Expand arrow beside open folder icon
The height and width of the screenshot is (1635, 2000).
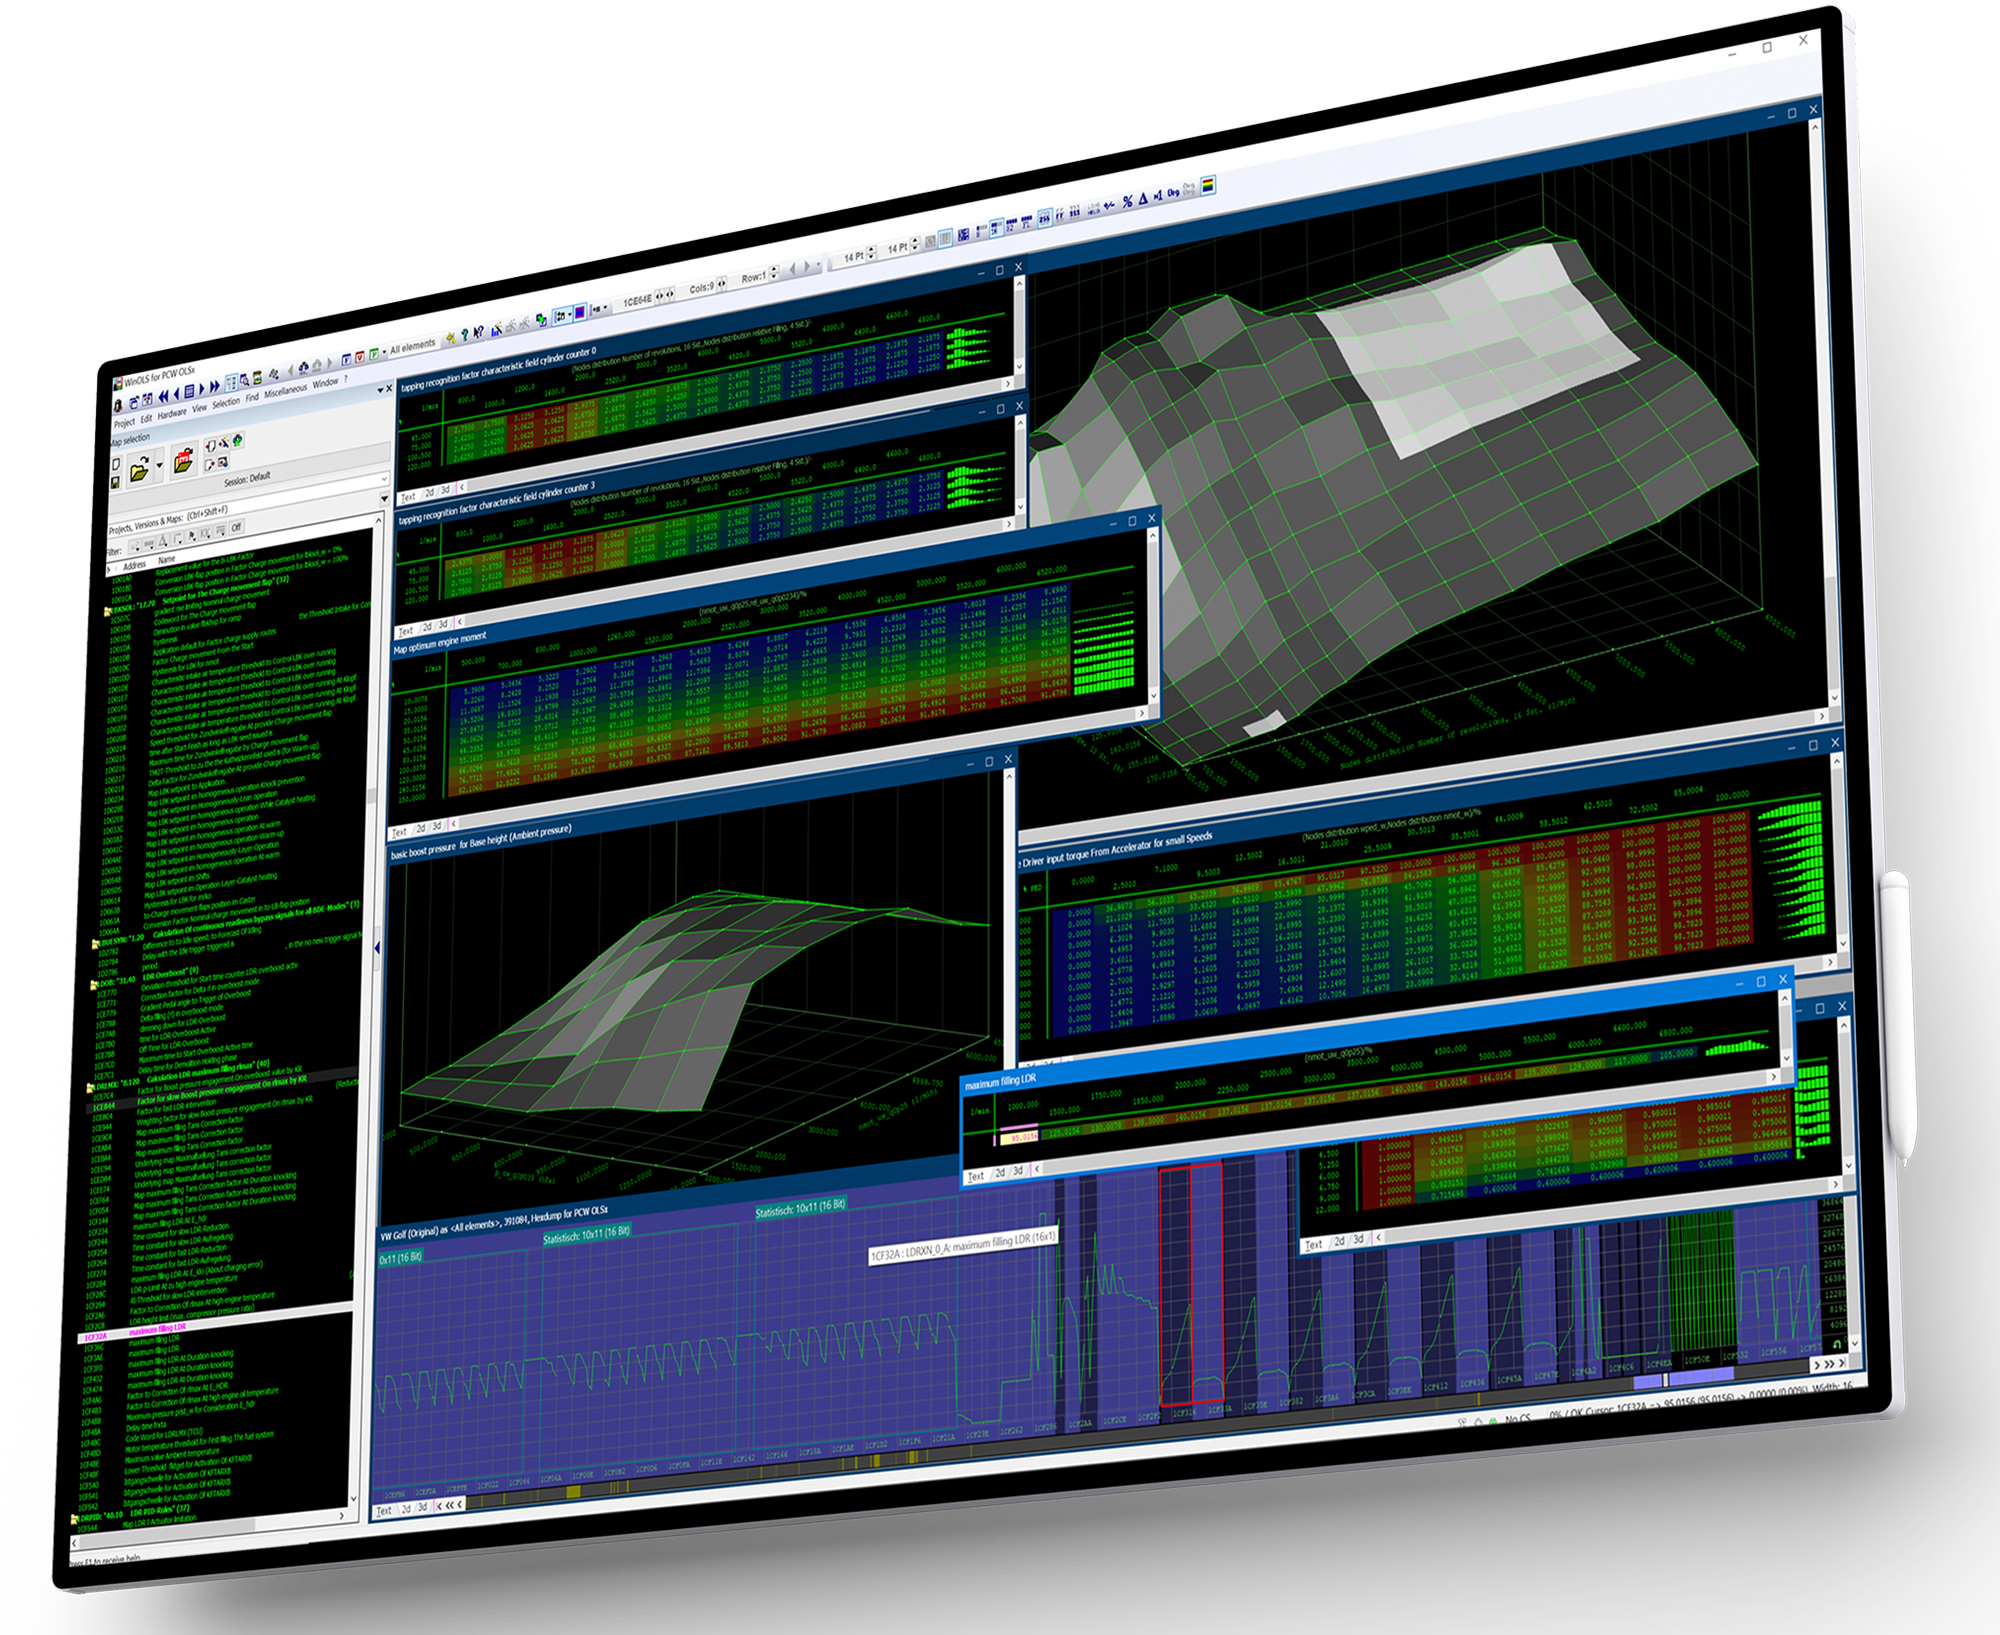coord(160,467)
